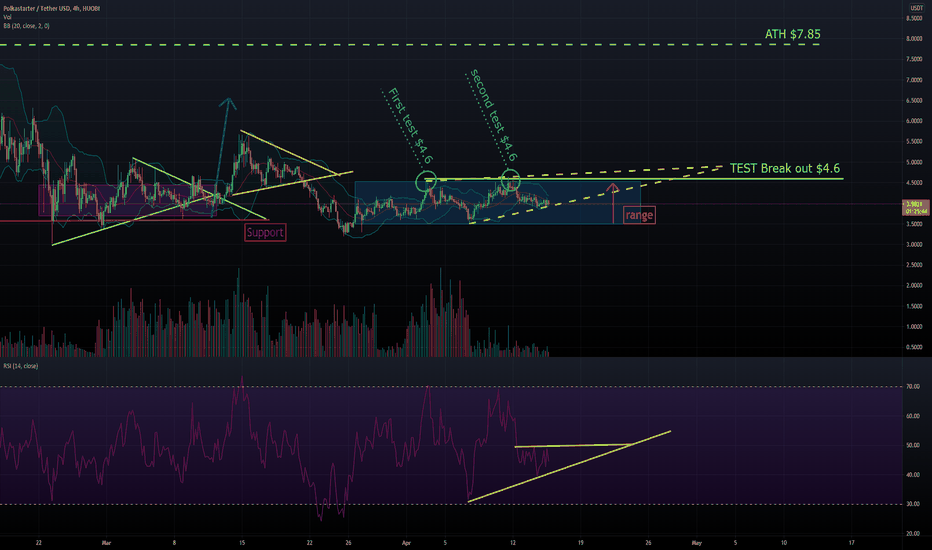
Task: Click the 10 date label on time axis
Action: tap(783, 543)
